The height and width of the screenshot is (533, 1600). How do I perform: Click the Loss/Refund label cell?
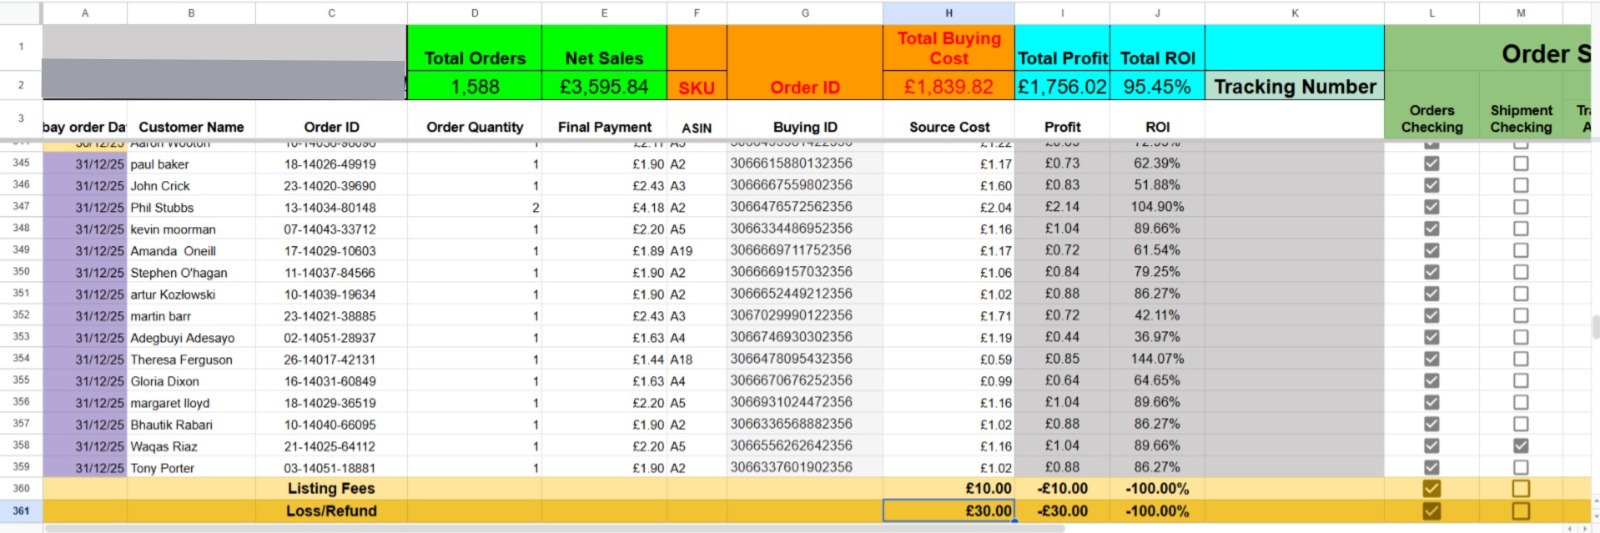pyautogui.click(x=331, y=511)
